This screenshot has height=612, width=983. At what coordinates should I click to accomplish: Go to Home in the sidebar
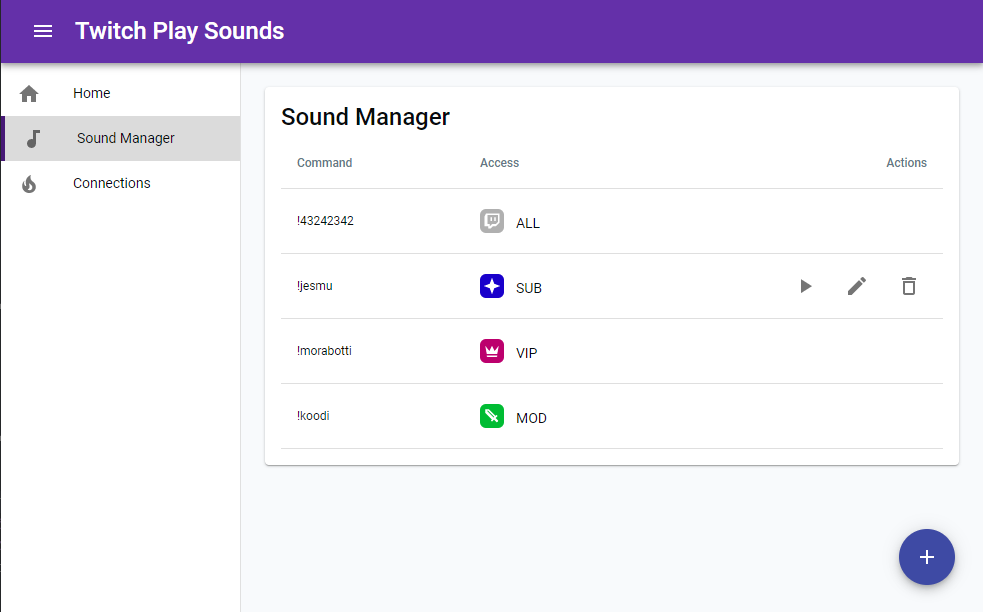coord(92,93)
